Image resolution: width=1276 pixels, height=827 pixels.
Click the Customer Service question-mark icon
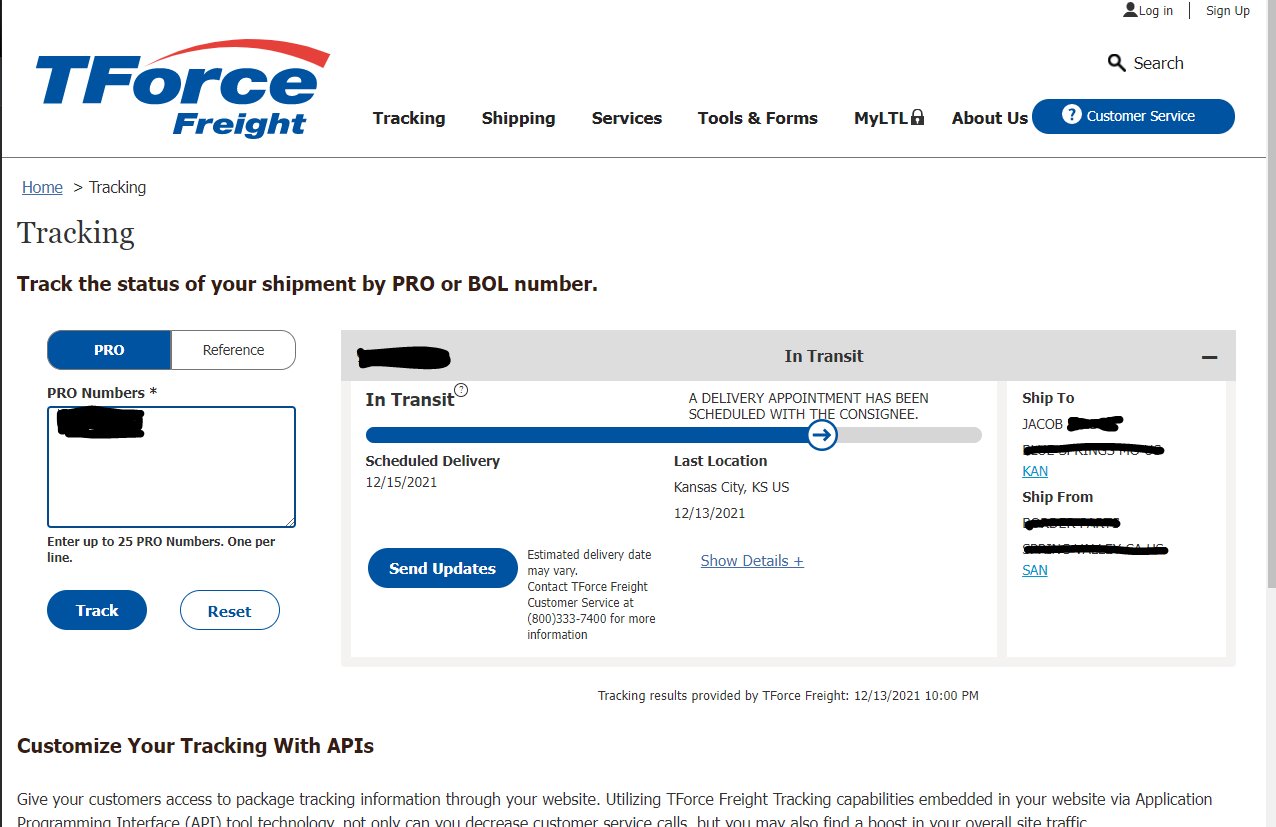tap(1071, 115)
